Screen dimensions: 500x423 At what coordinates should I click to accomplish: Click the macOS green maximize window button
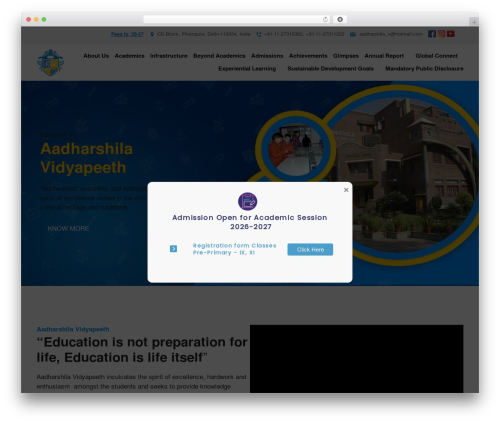point(44,19)
